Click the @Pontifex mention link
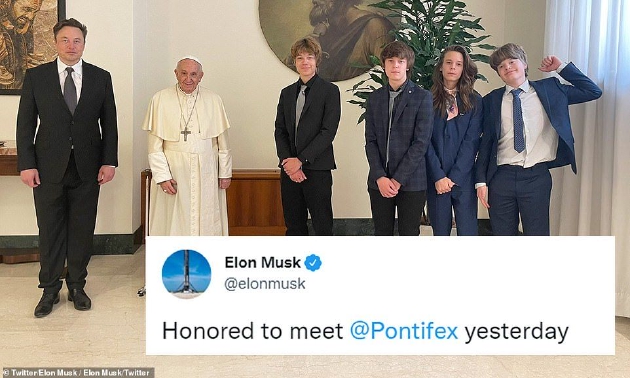 [x=404, y=331]
